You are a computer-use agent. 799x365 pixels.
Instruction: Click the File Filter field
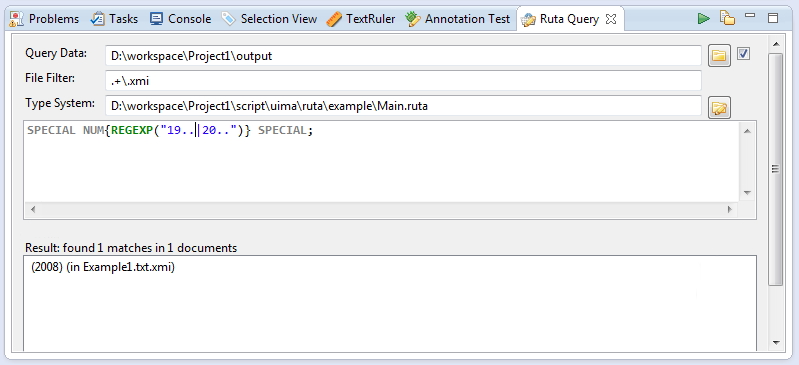403,81
